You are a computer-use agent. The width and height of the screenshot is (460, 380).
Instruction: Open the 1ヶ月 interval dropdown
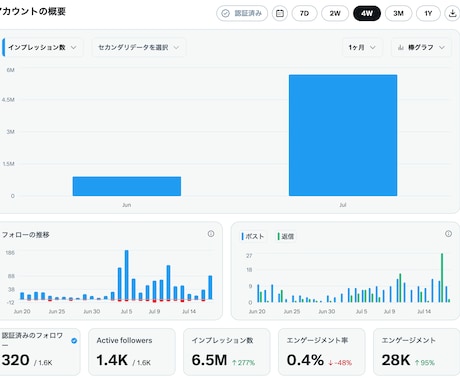(362, 47)
